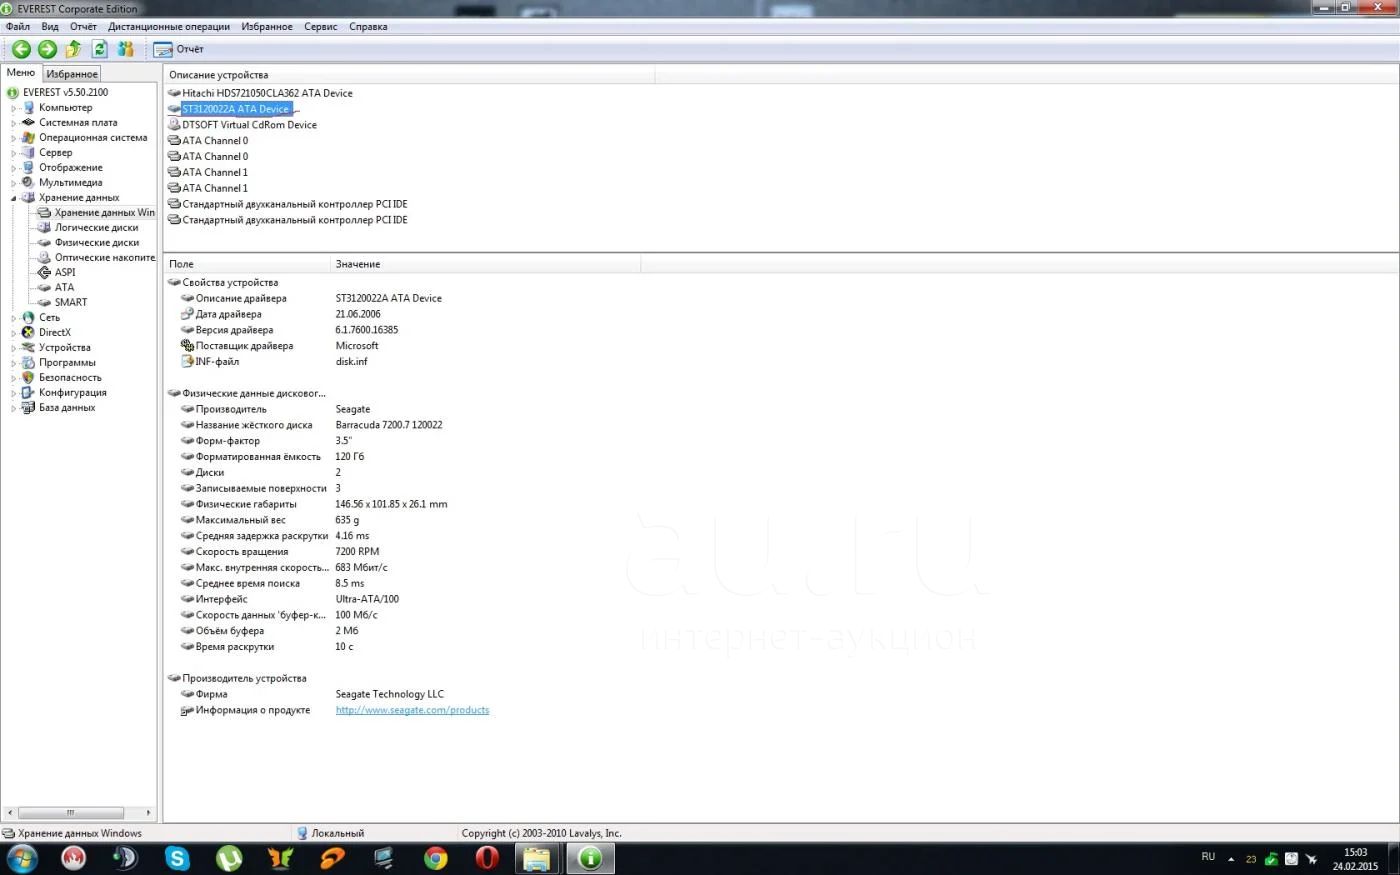The width and height of the screenshot is (1400, 875).
Task: Go forward with the green right arrow
Action: [47, 49]
